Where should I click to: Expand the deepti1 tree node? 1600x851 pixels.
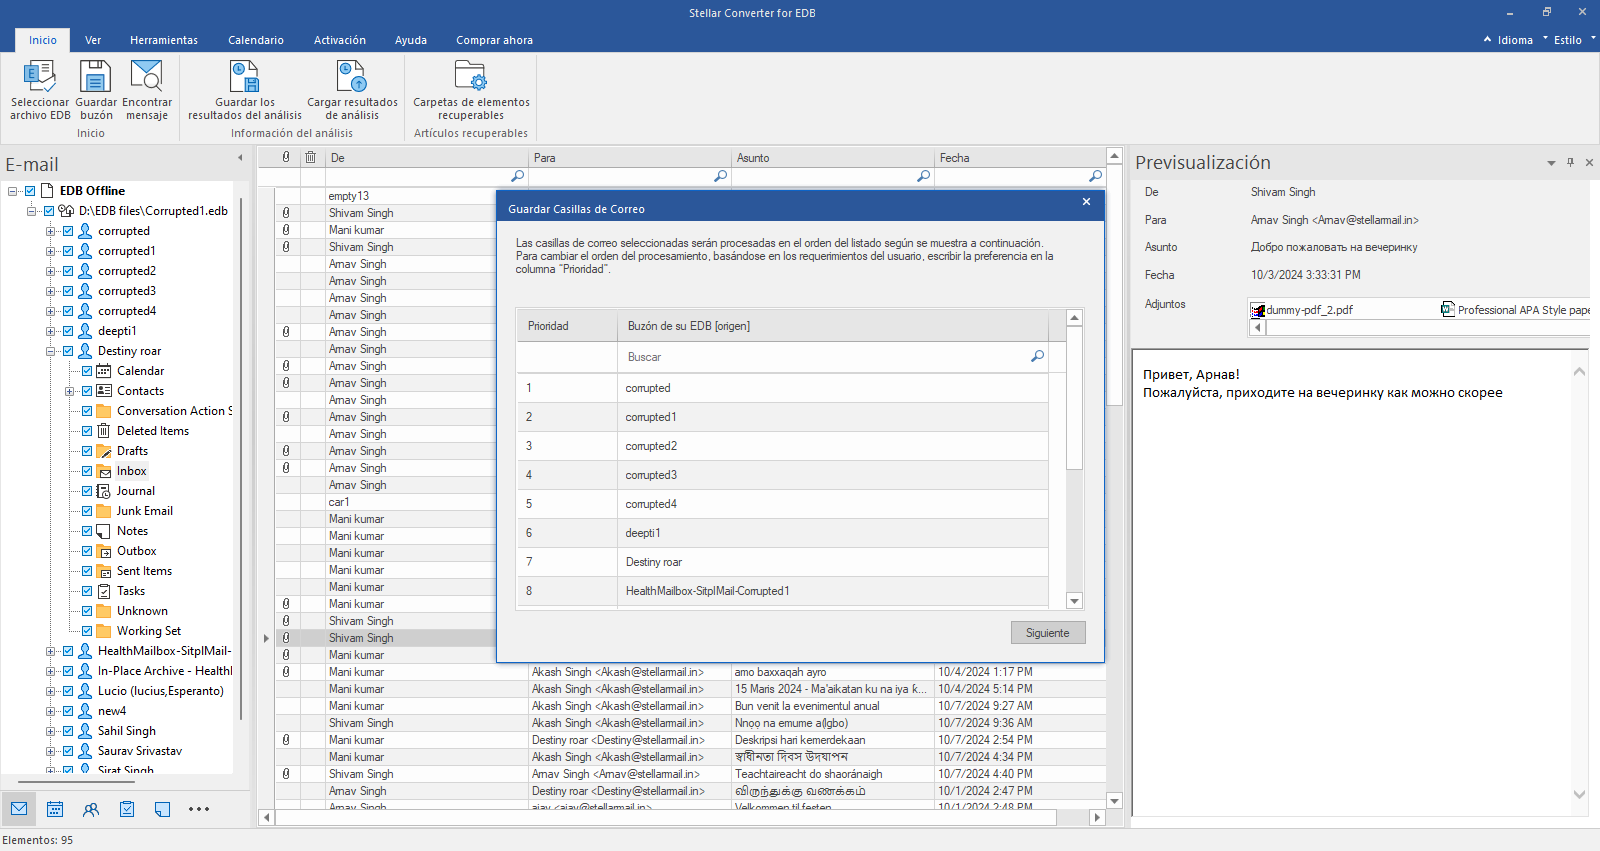[x=50, y=331]
